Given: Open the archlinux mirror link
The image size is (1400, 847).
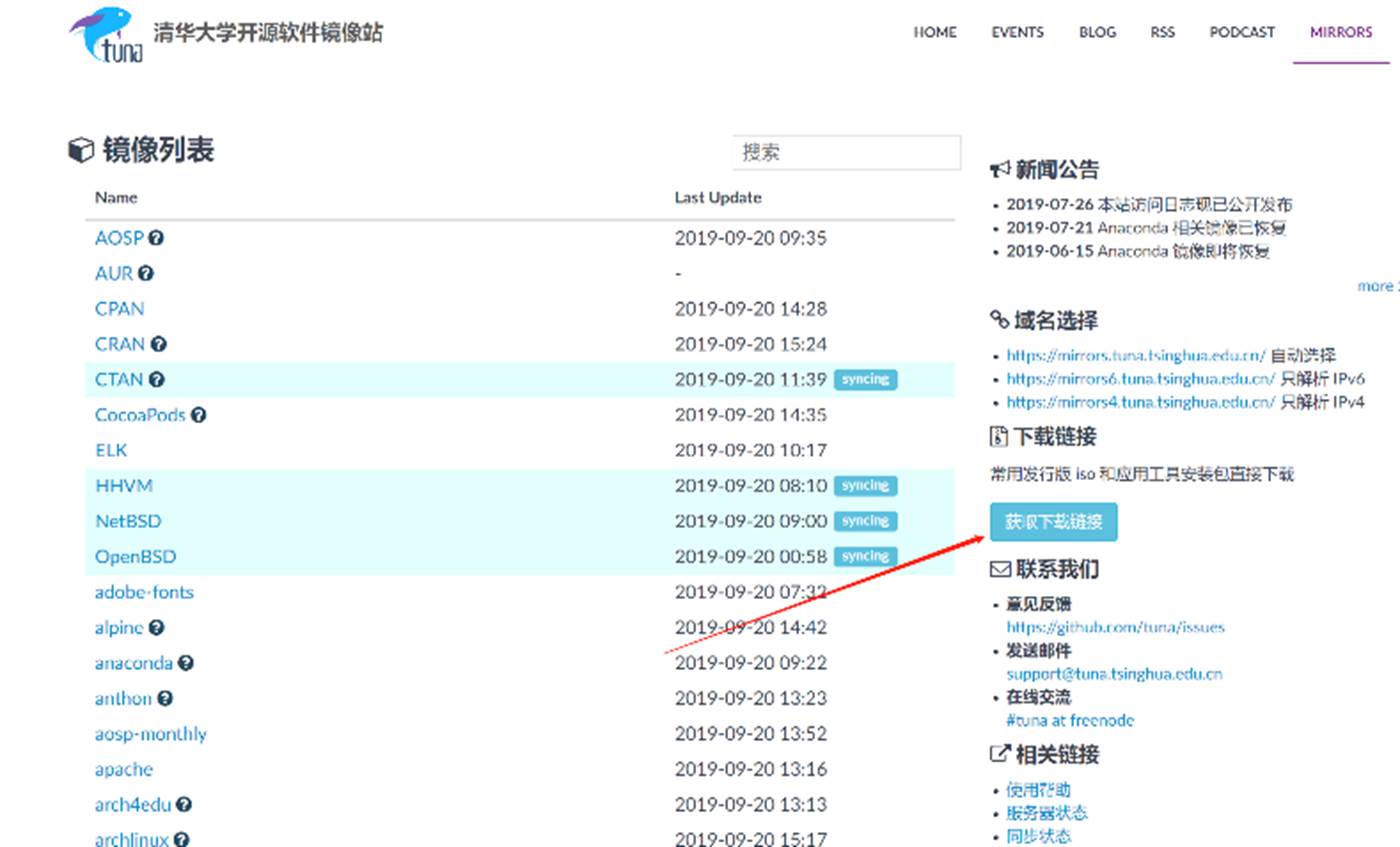Looking at the screenshot, I should [132, 840].
